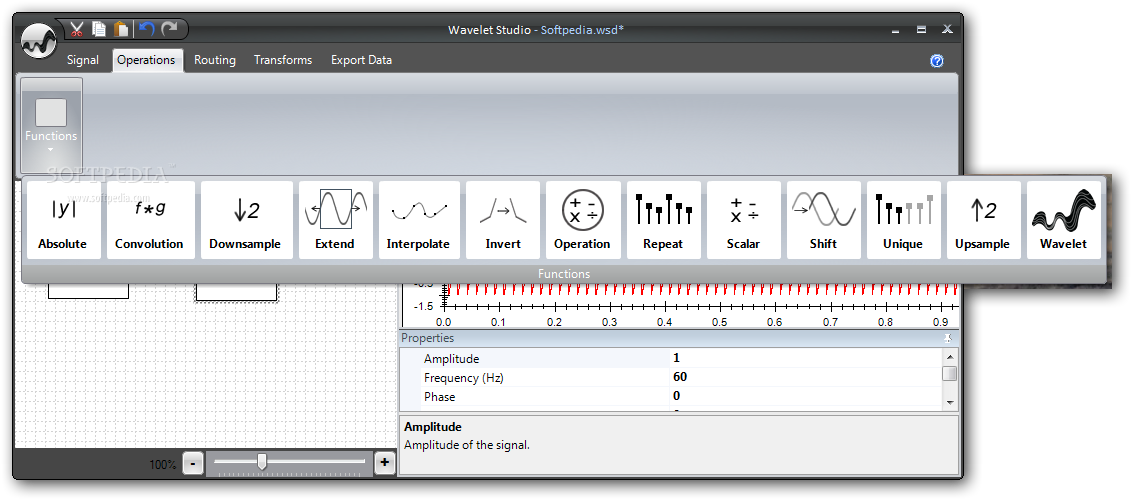
Task: Choose the Convolution function
Action: (x=149, y=220)
